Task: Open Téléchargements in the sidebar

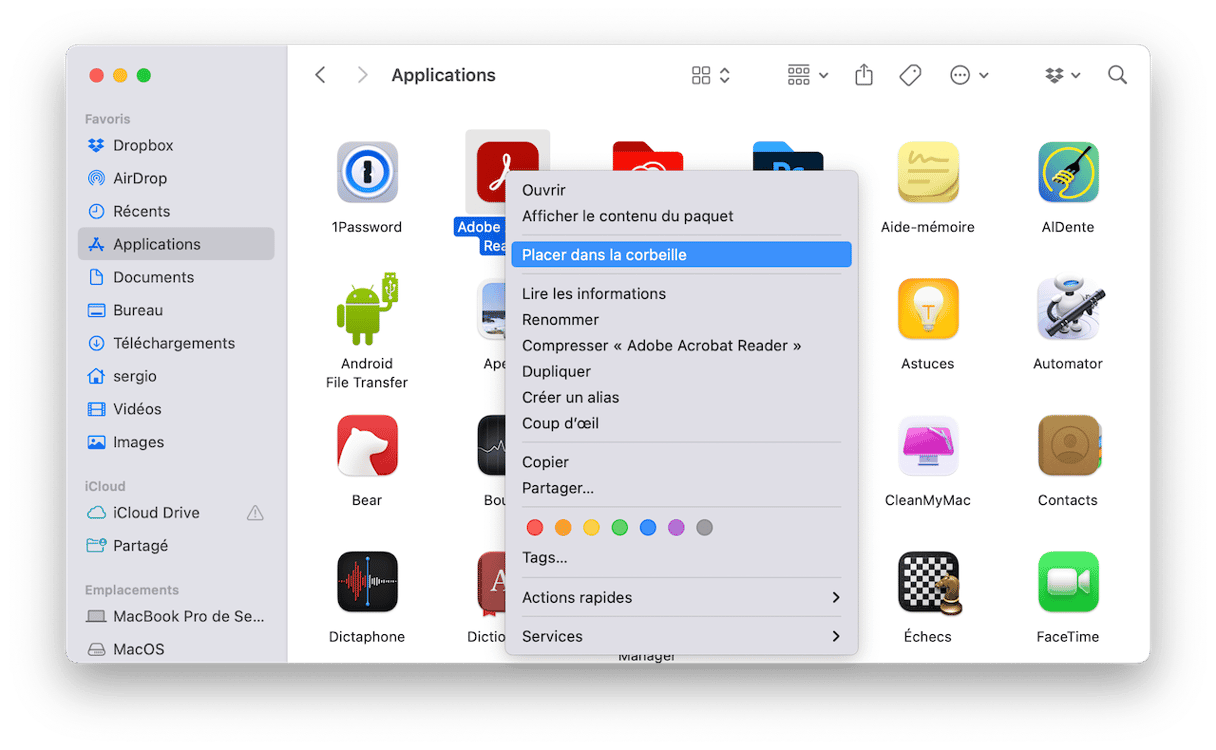Action: [x=174, y=343]
